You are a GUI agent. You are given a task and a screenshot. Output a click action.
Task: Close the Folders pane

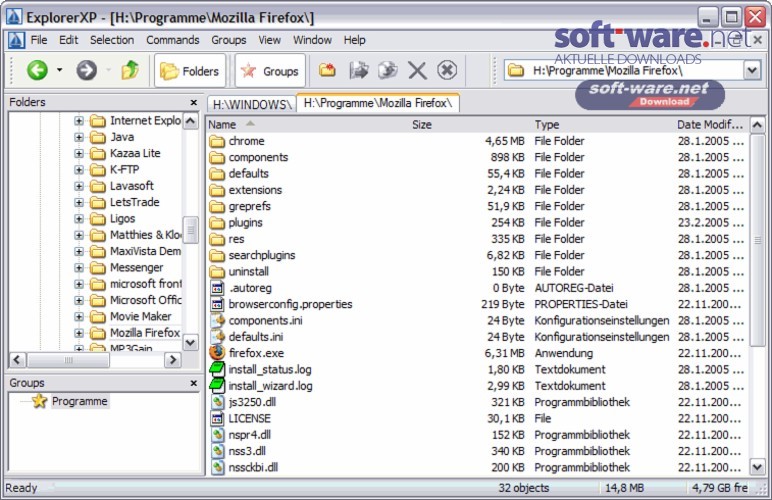point(193,102)
